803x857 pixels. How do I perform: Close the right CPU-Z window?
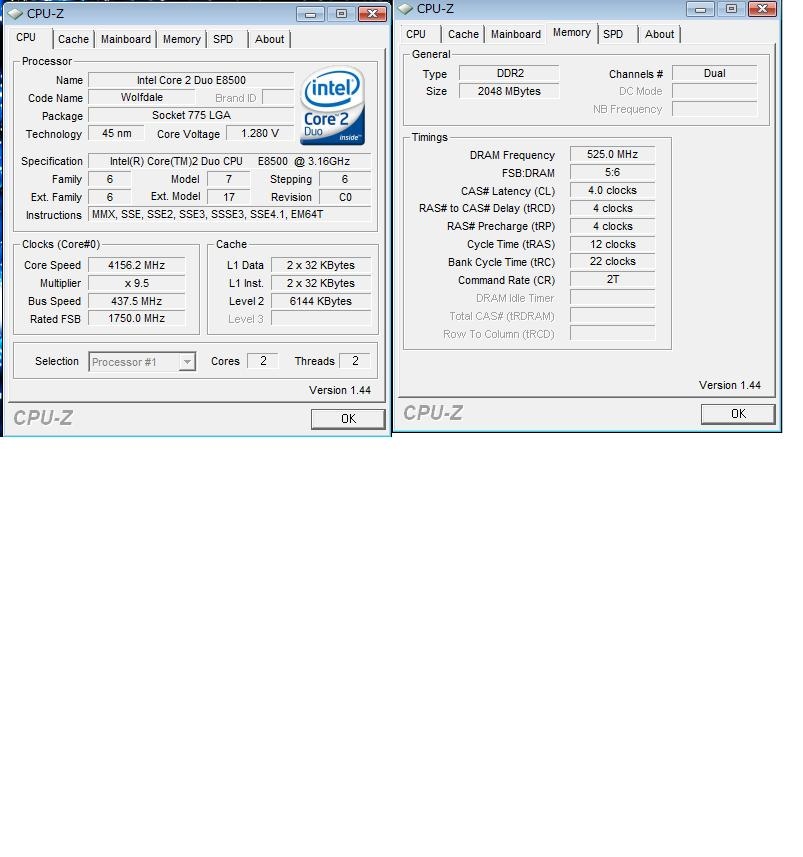(x=763, y=9)
